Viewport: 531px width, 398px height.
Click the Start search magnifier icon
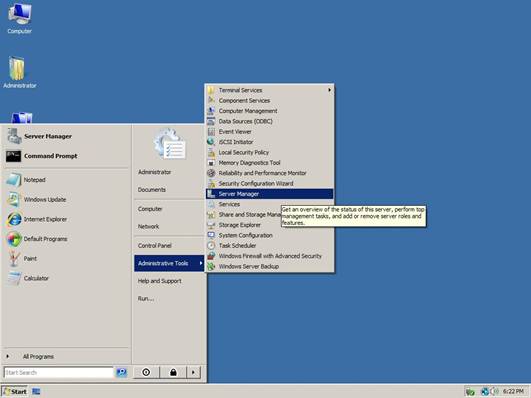(122, 372)
